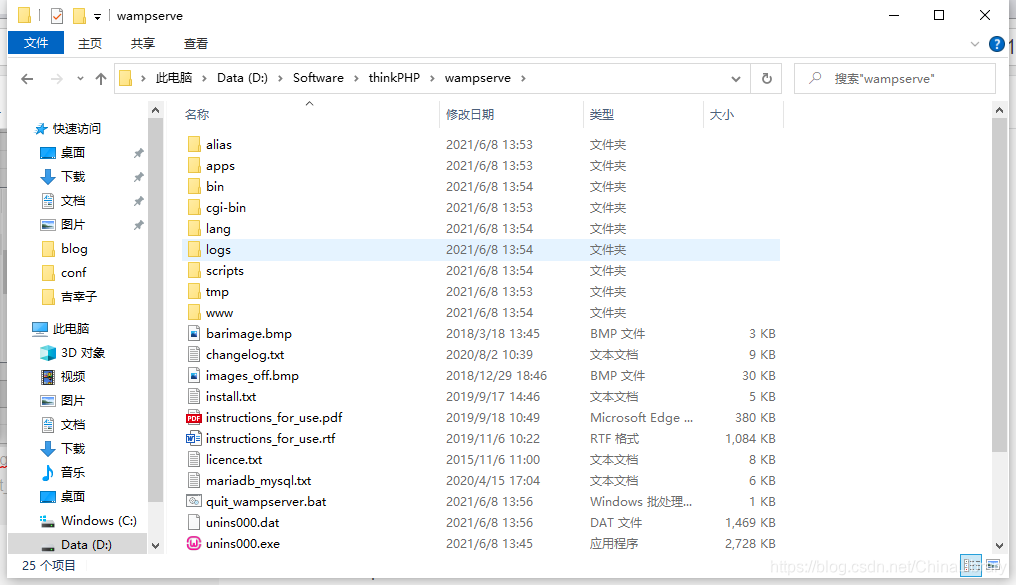Select 此电脑 in the navigation pane

[x=71, y=328]
